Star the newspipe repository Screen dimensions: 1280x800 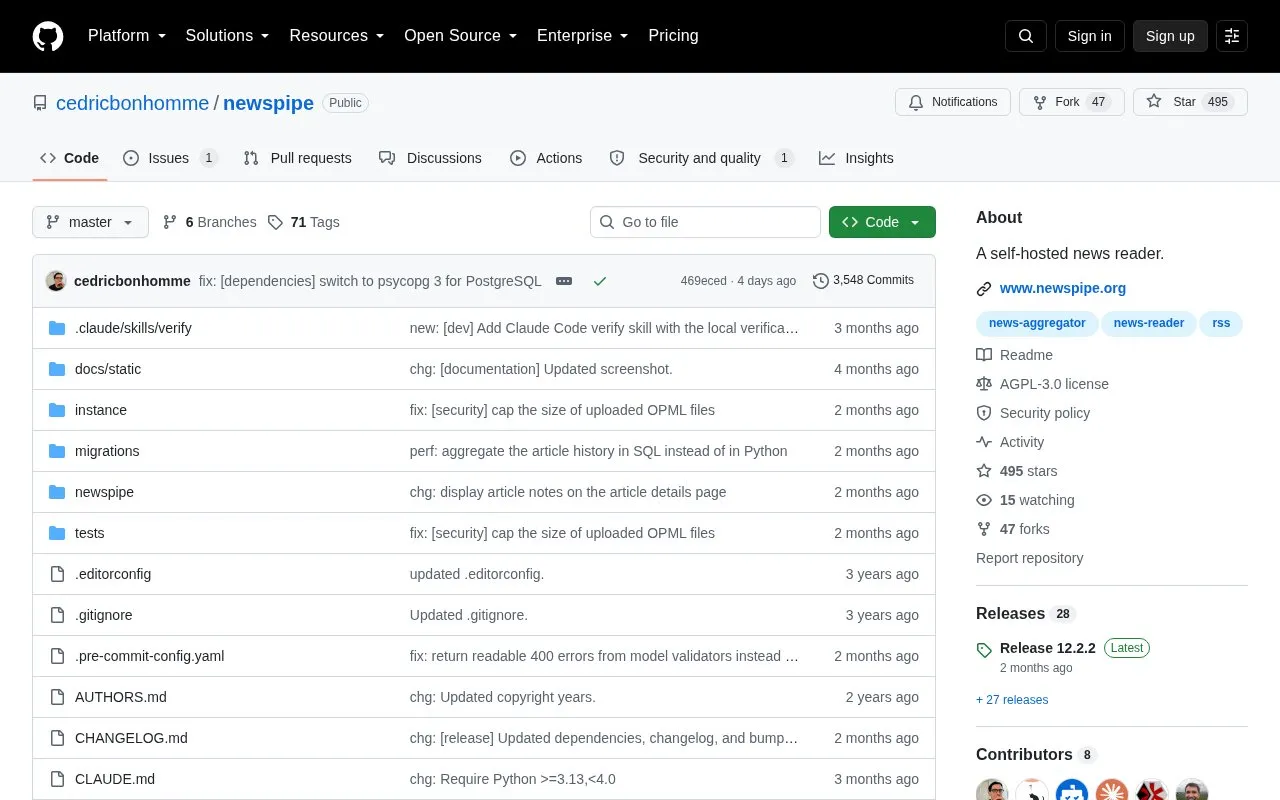coord(1190,102)
